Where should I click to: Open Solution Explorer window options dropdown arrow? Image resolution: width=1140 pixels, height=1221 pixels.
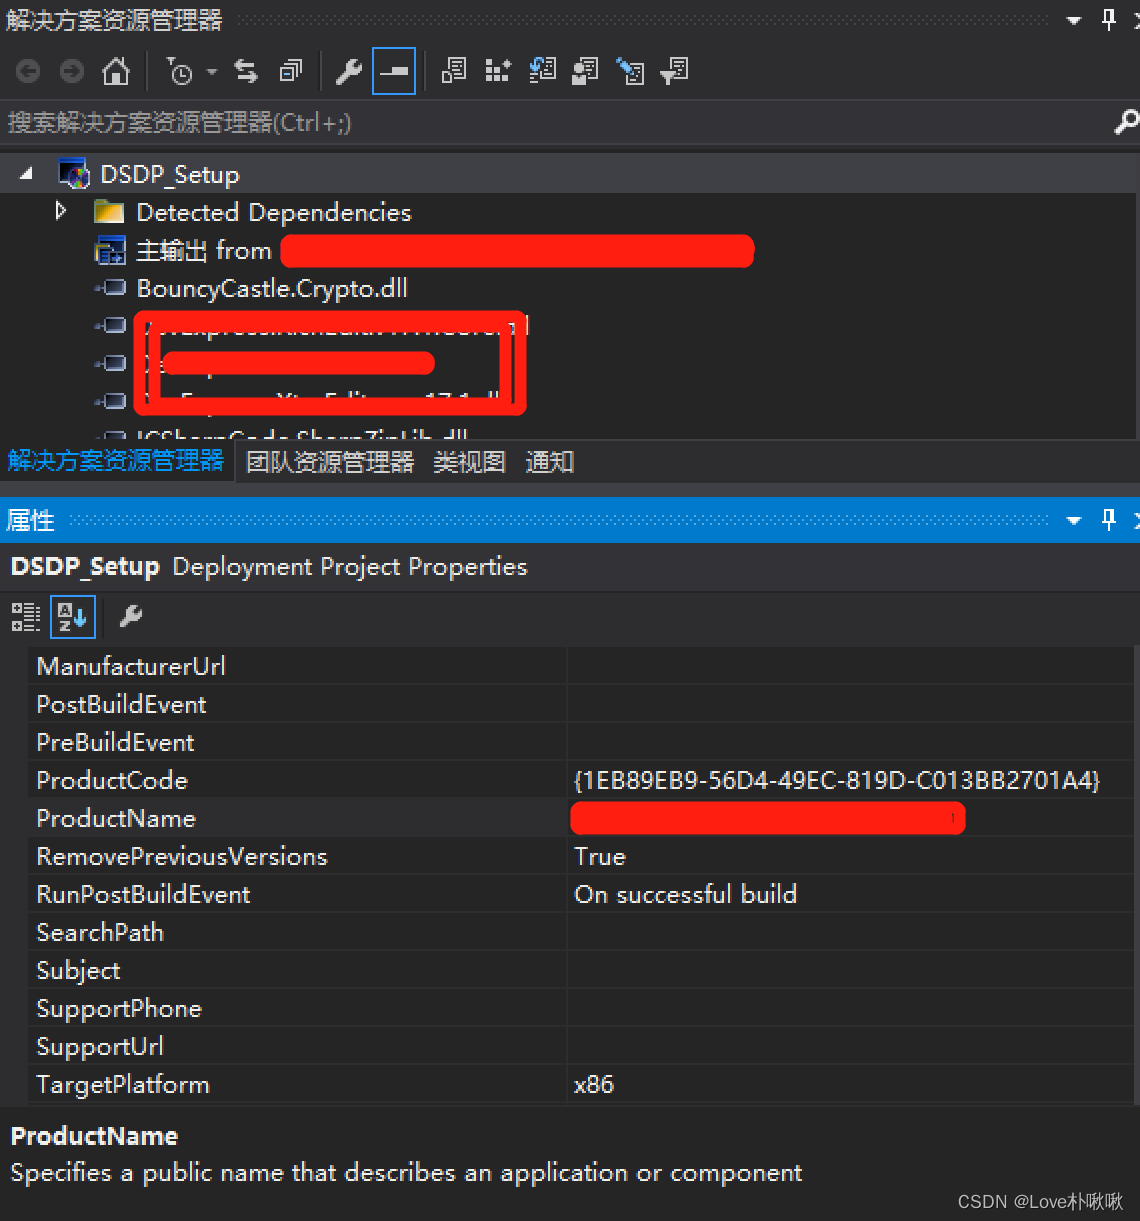(x=1074, y=20)
